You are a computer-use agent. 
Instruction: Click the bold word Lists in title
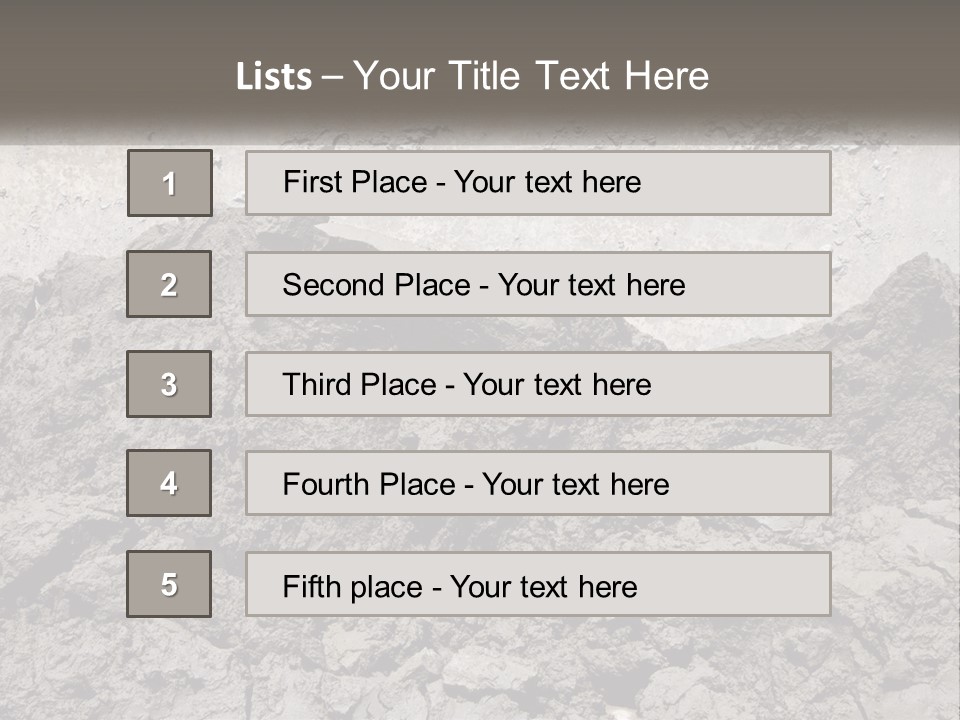click(274, 77)
